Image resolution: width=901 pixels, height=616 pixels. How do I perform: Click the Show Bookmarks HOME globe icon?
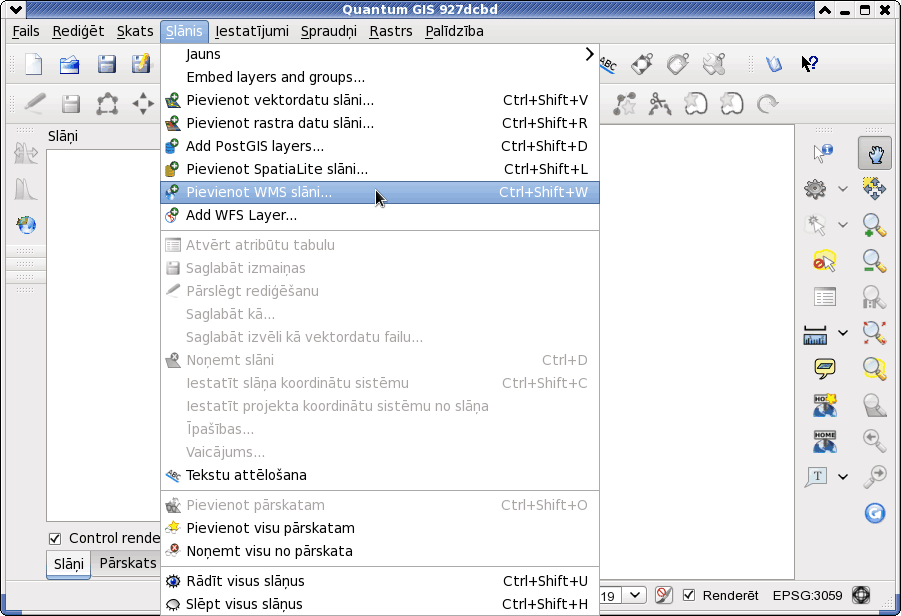(825, 441)
